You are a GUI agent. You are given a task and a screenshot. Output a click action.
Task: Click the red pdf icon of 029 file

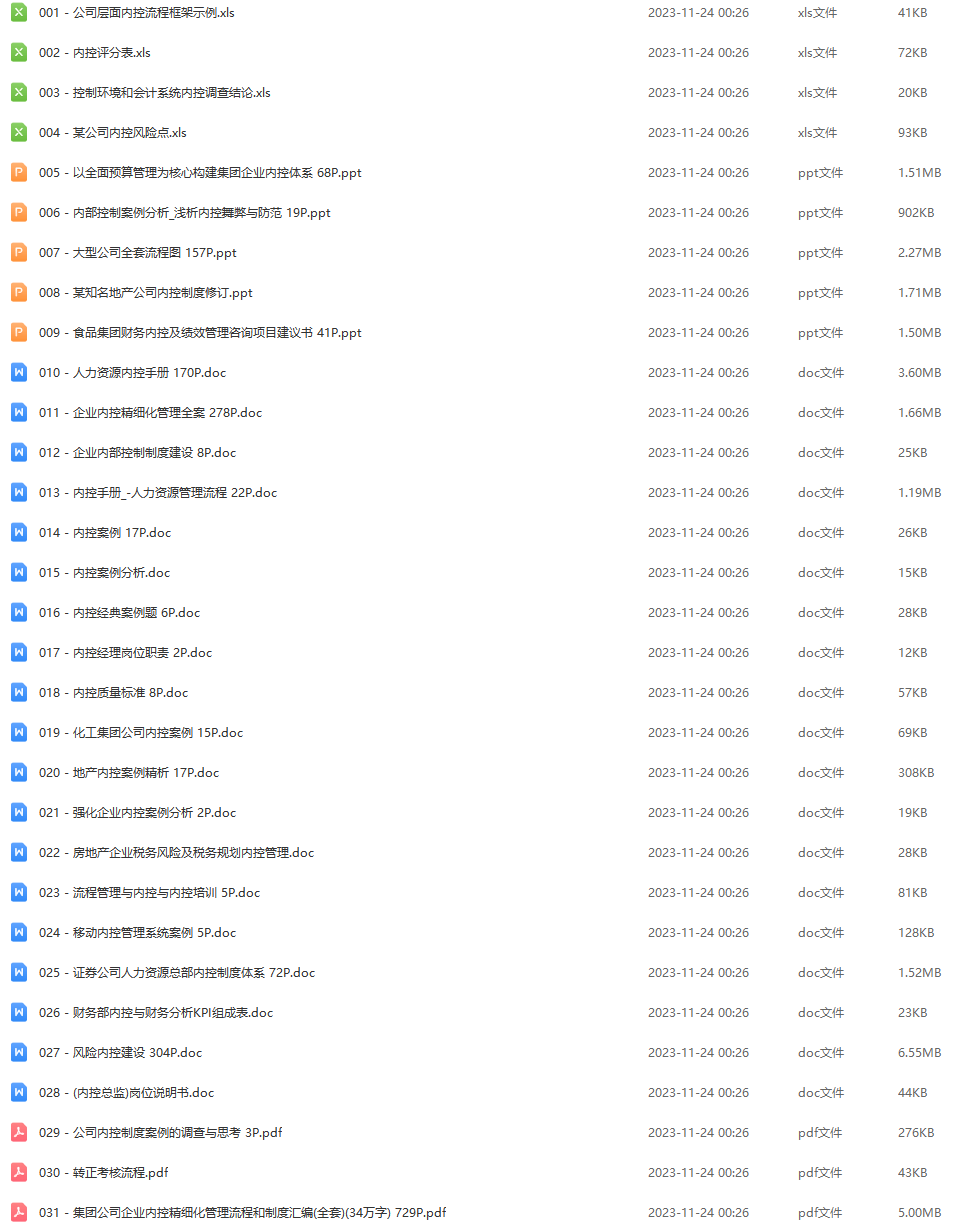pos(19,1133)
